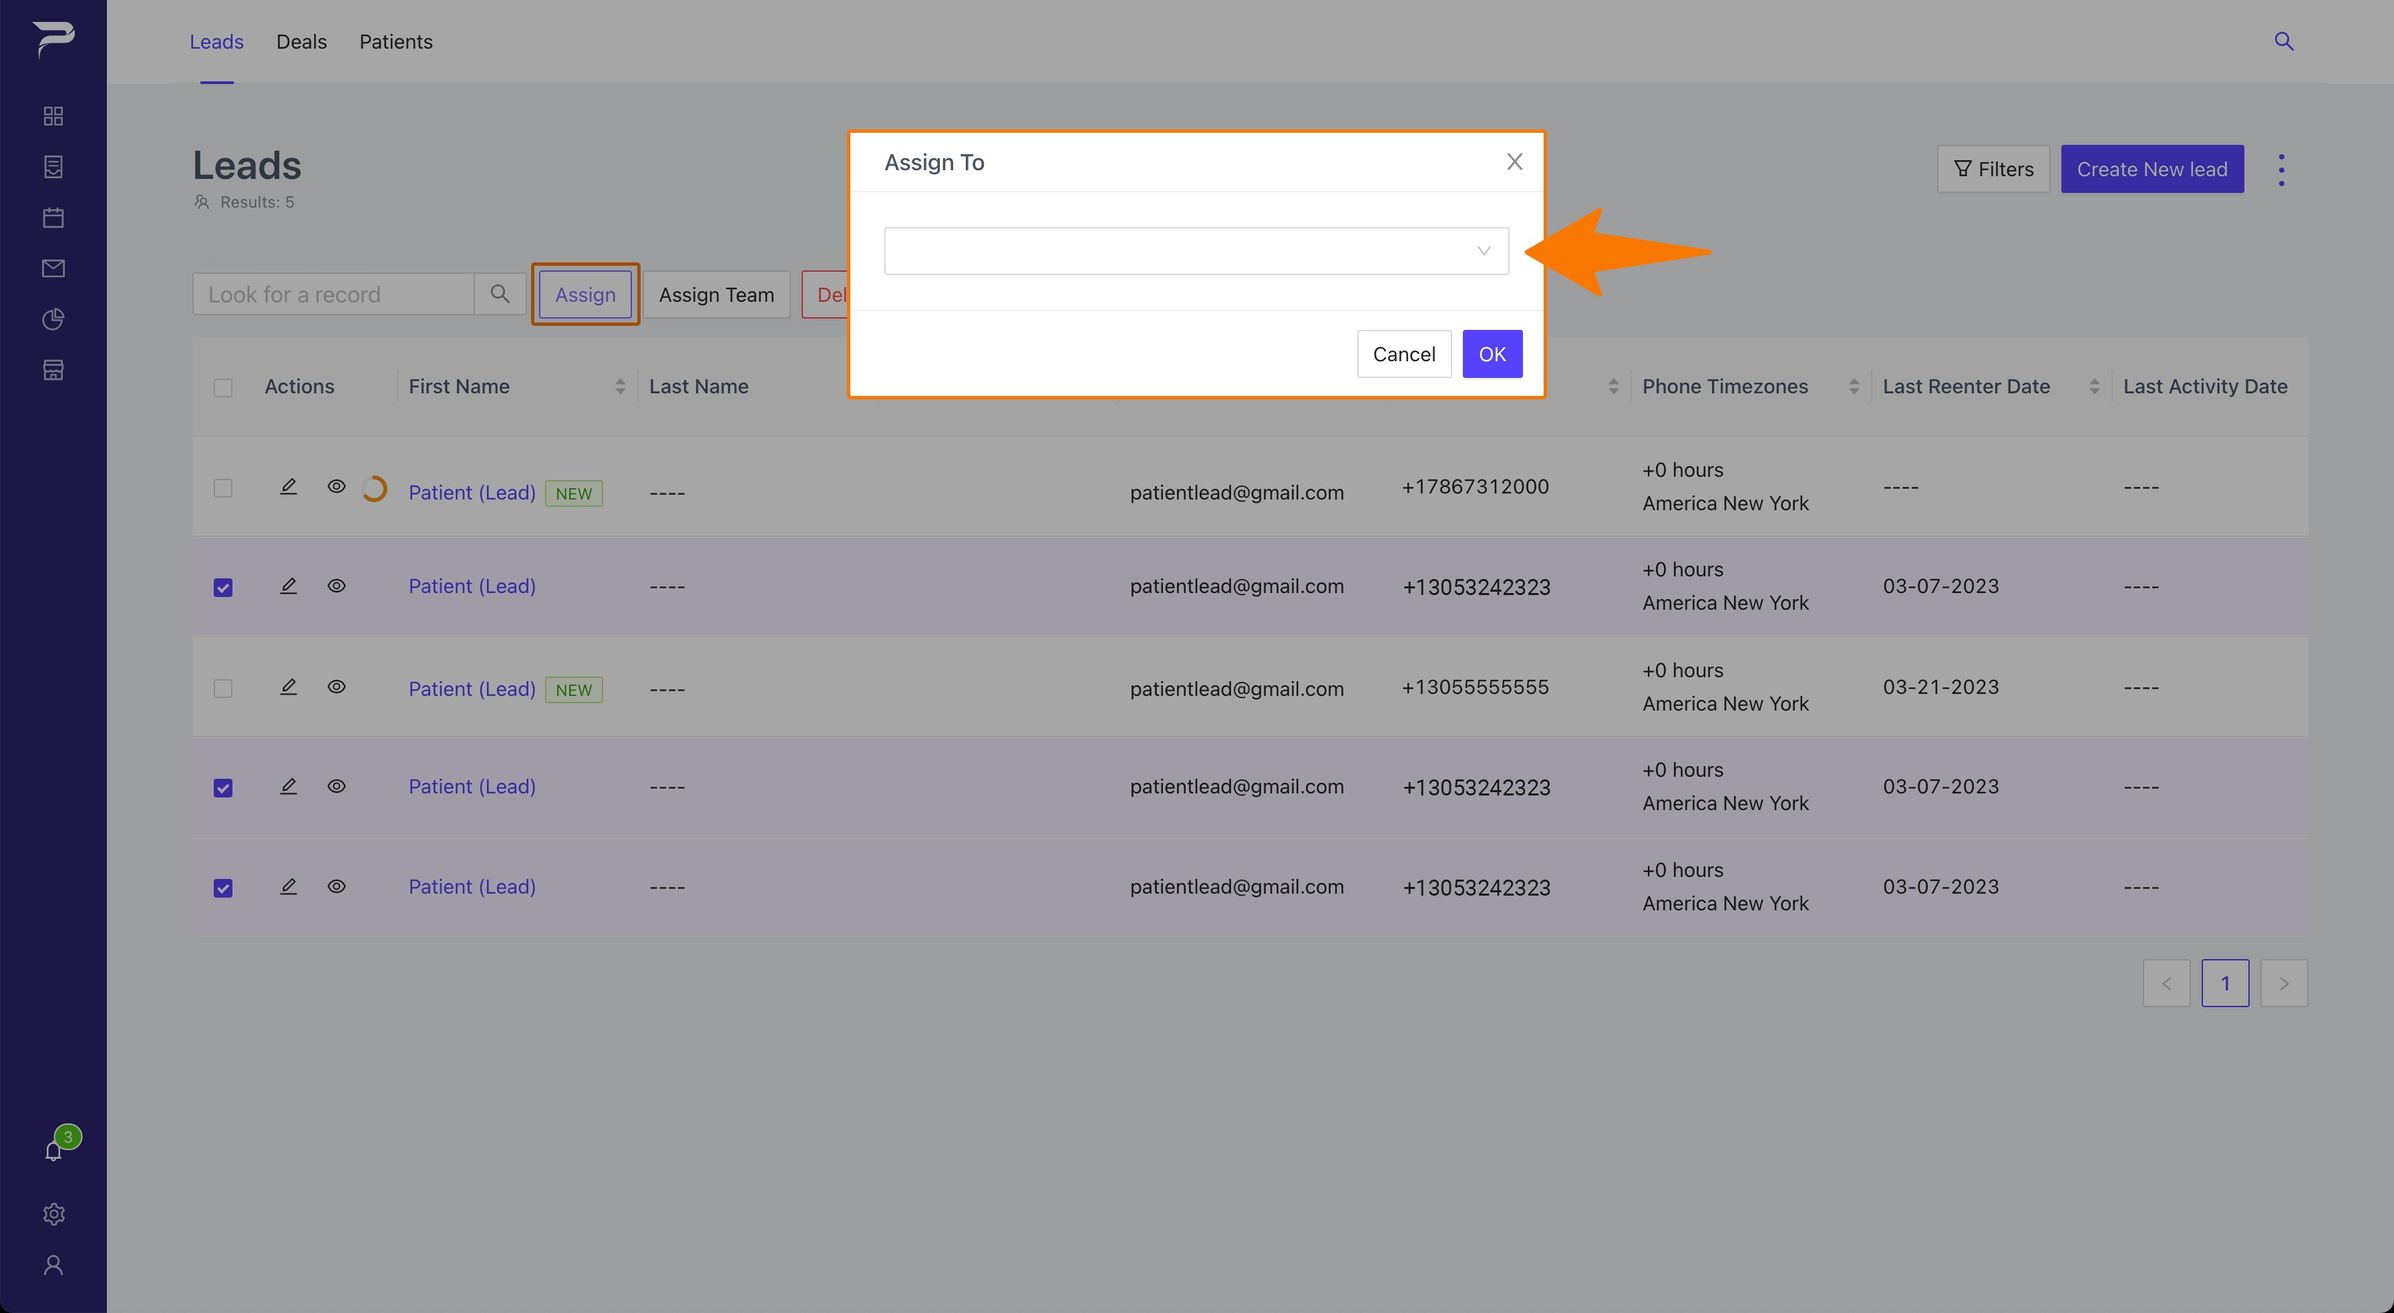Open the Assign To dropdown field
Viewport: 2394px width, 1313px height.
coord(1196,251)
